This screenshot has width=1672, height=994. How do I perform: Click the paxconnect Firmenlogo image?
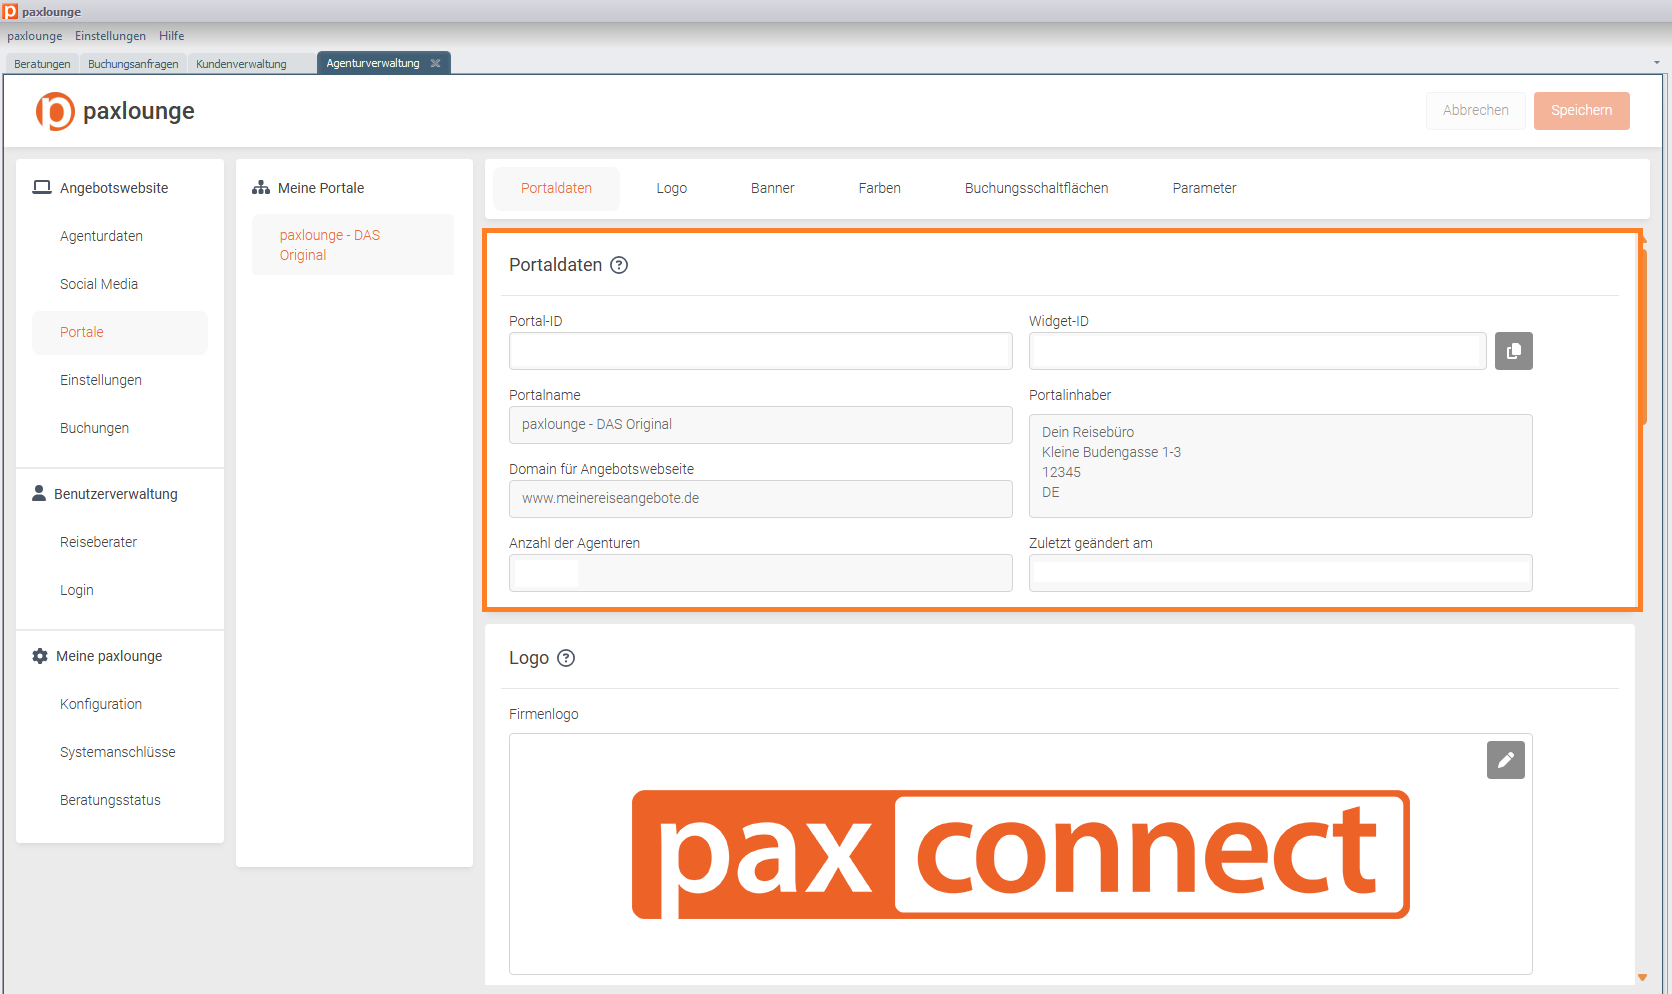tap(1021, 855)
